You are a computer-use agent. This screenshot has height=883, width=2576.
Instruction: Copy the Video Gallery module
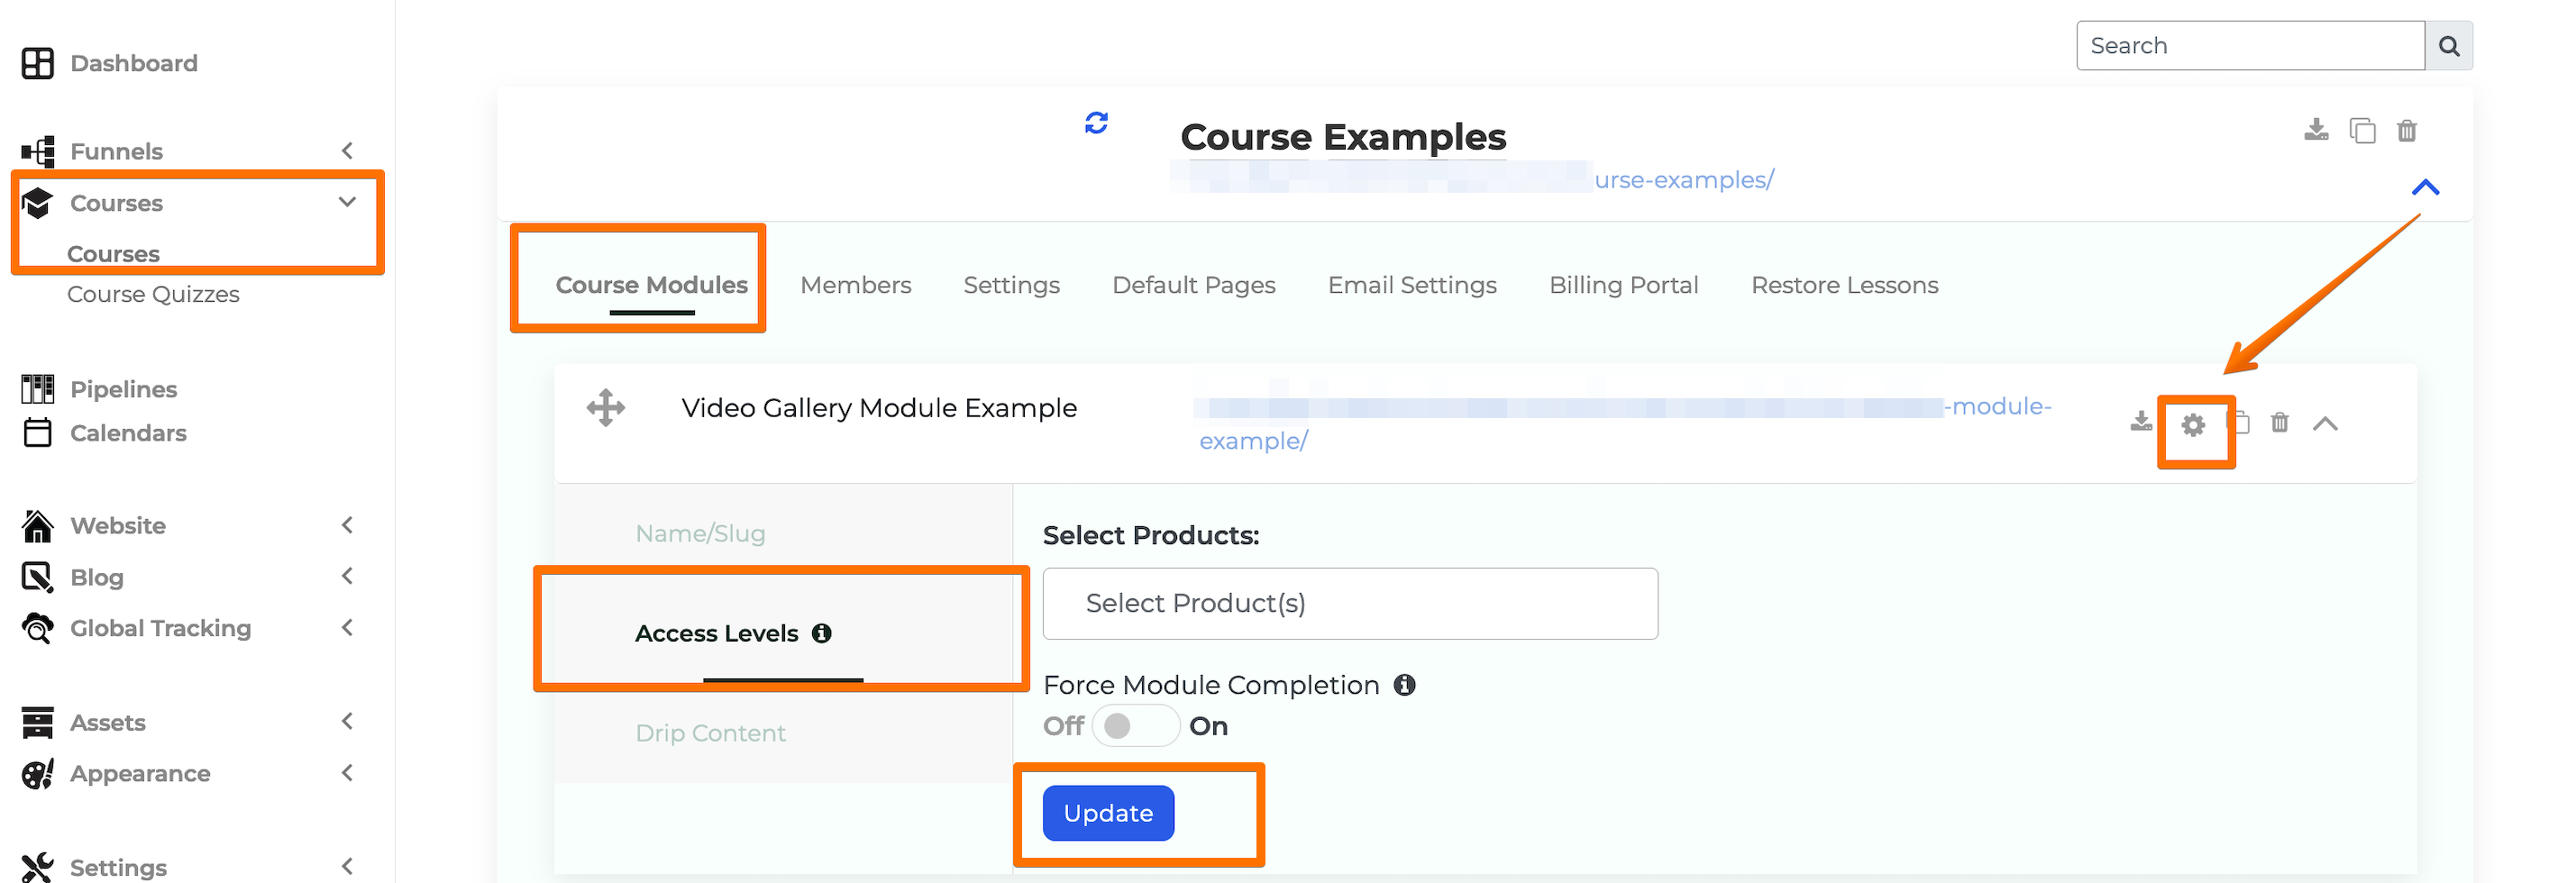[2240, 423]
